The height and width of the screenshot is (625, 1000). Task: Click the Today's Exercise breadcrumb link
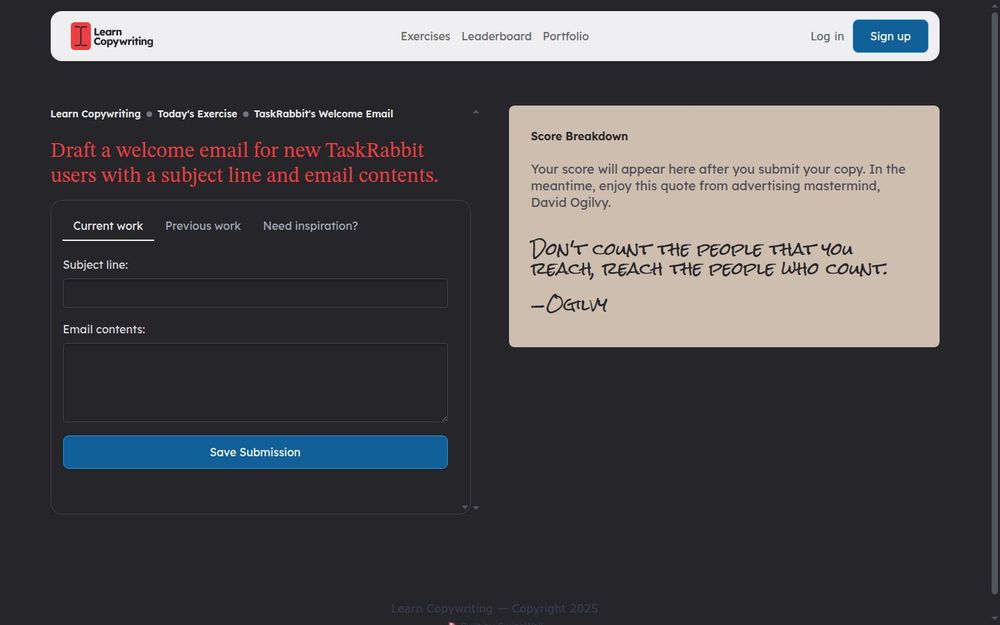click(x=197, y=114)
